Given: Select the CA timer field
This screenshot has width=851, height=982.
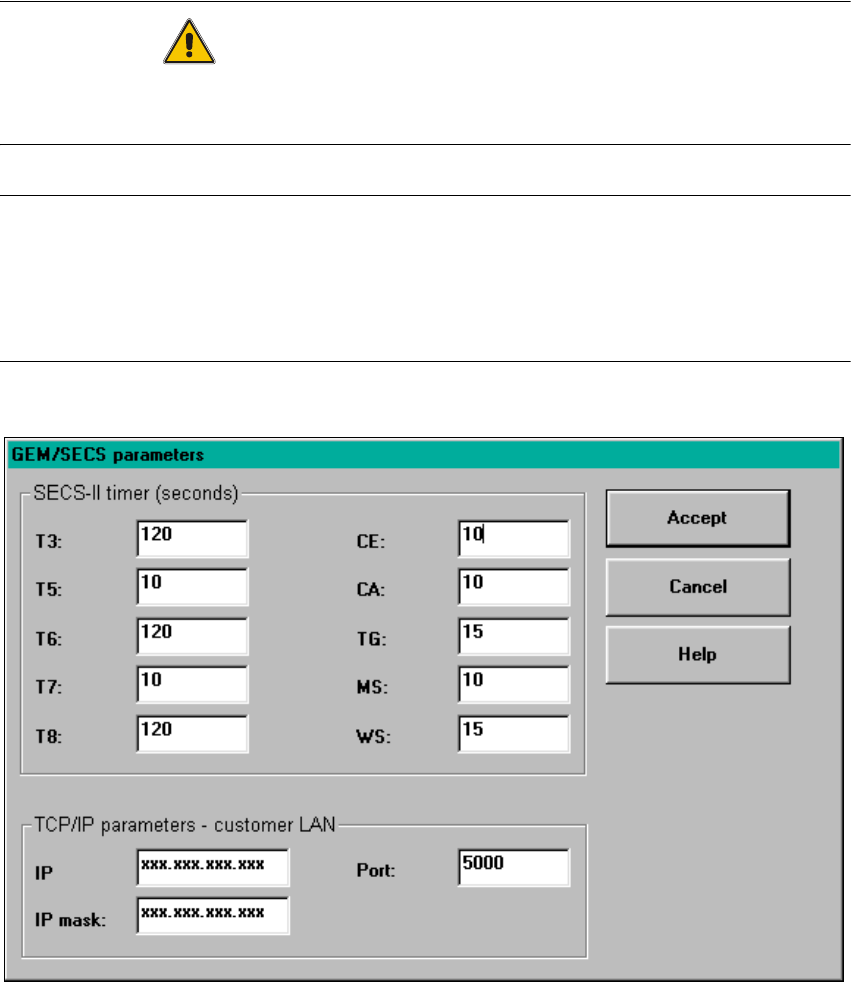Looking at the screenshot, I should pos(514,587).
